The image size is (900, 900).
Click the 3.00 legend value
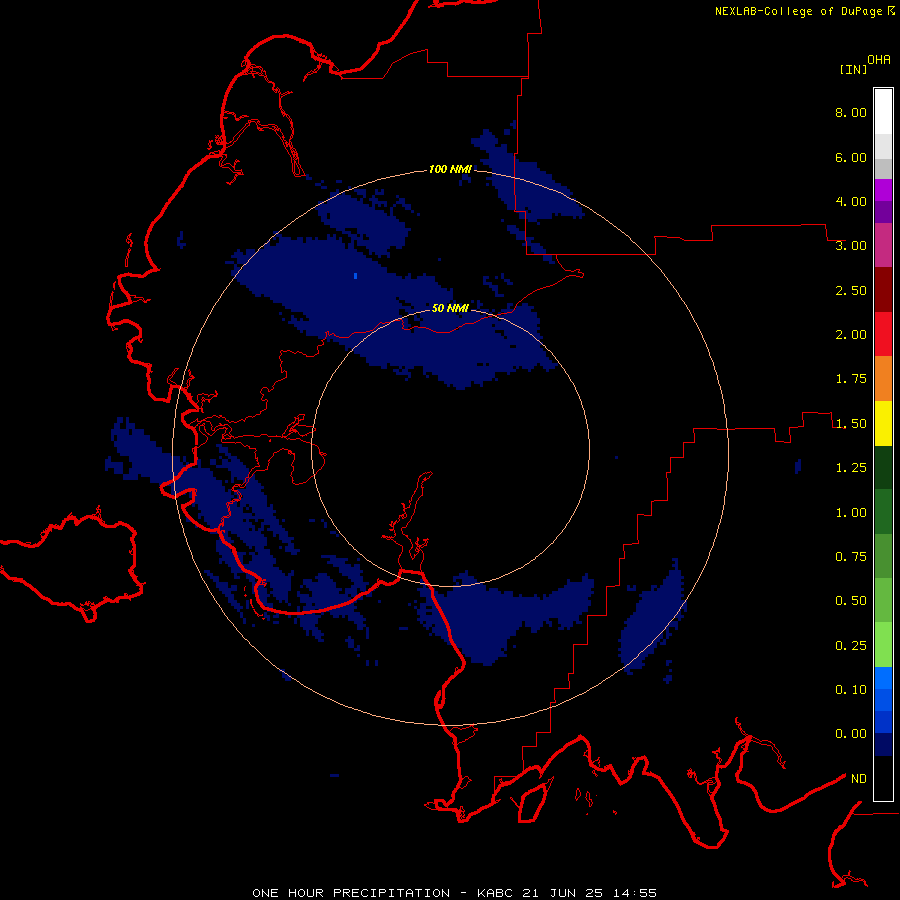(x=851, y=246)
